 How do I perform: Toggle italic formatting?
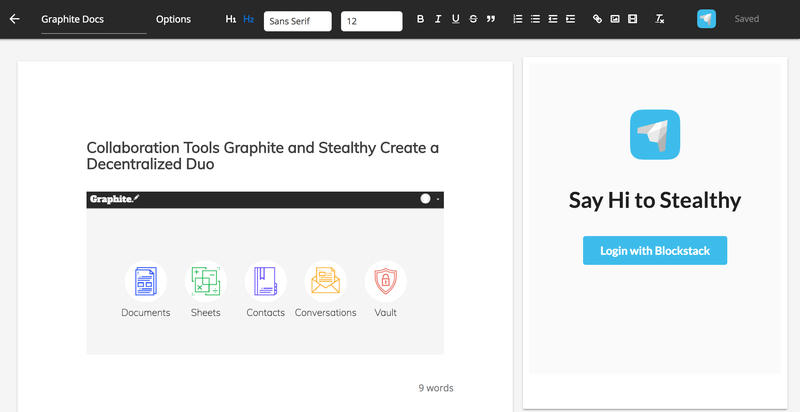[438, 19]
